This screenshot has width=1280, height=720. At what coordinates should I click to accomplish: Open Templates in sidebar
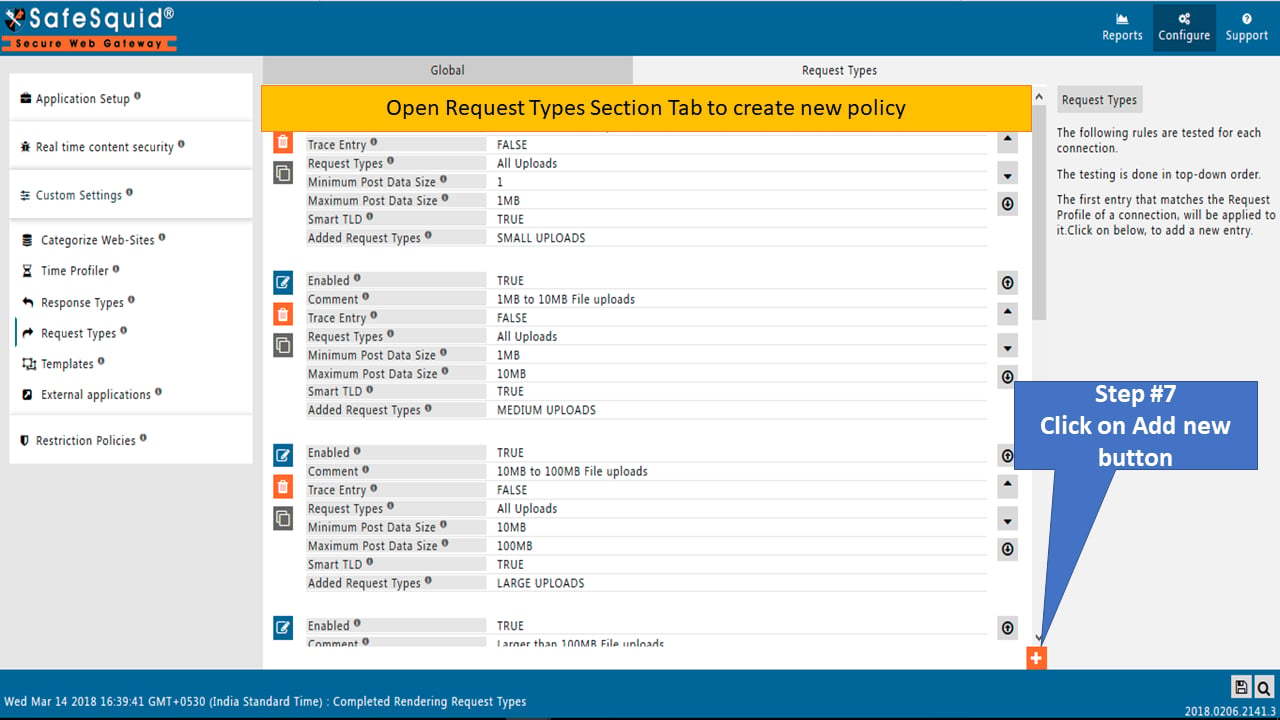coord(67,364)
